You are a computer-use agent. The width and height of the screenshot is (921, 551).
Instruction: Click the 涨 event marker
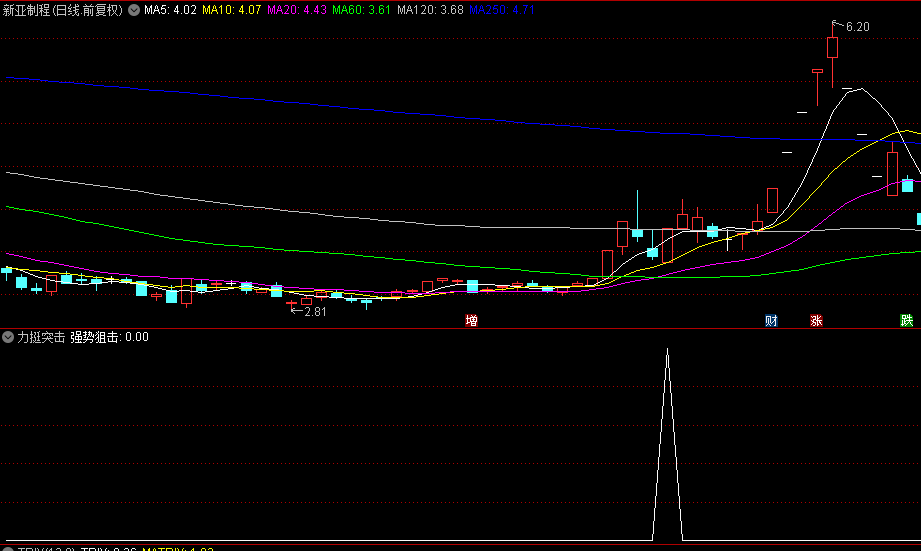pos(816,320)
